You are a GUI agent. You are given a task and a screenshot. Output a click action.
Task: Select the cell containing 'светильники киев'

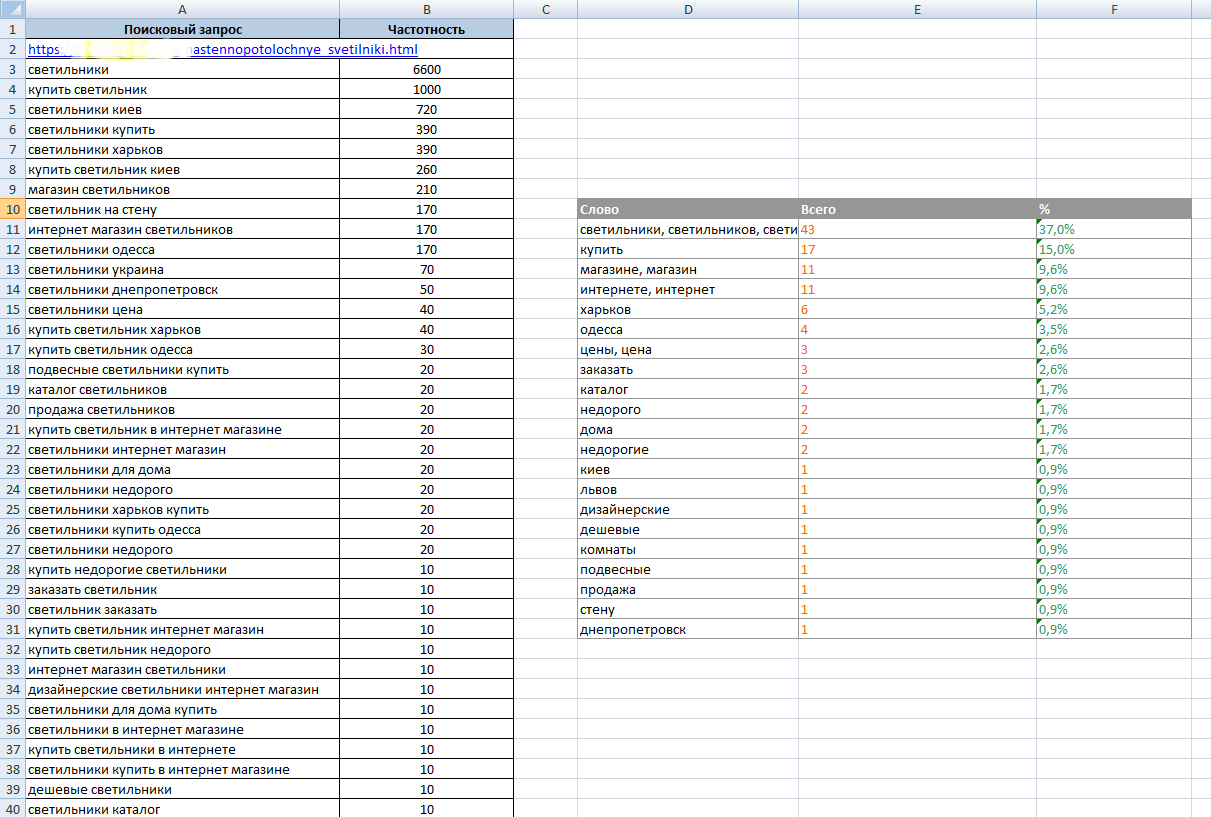[182, 110]
